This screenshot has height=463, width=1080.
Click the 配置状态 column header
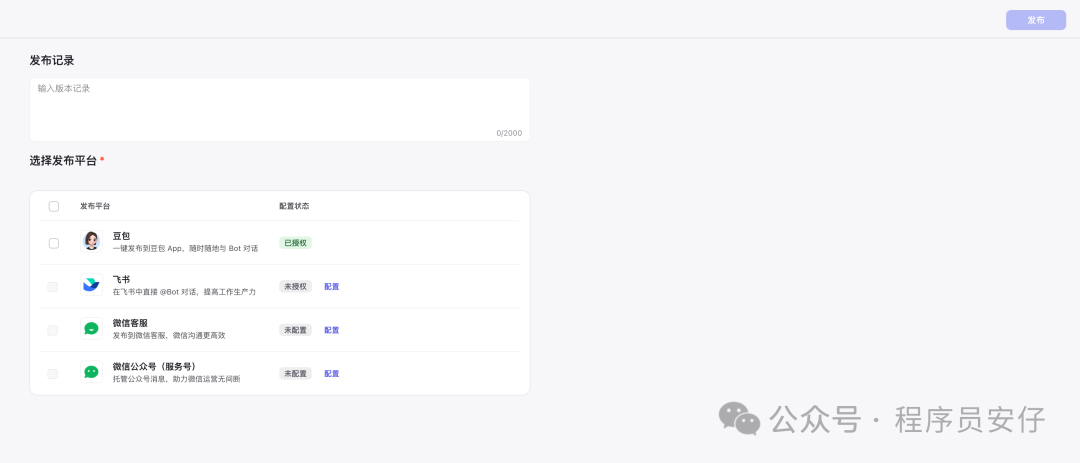pyautogui.click(x=294, y=206)
